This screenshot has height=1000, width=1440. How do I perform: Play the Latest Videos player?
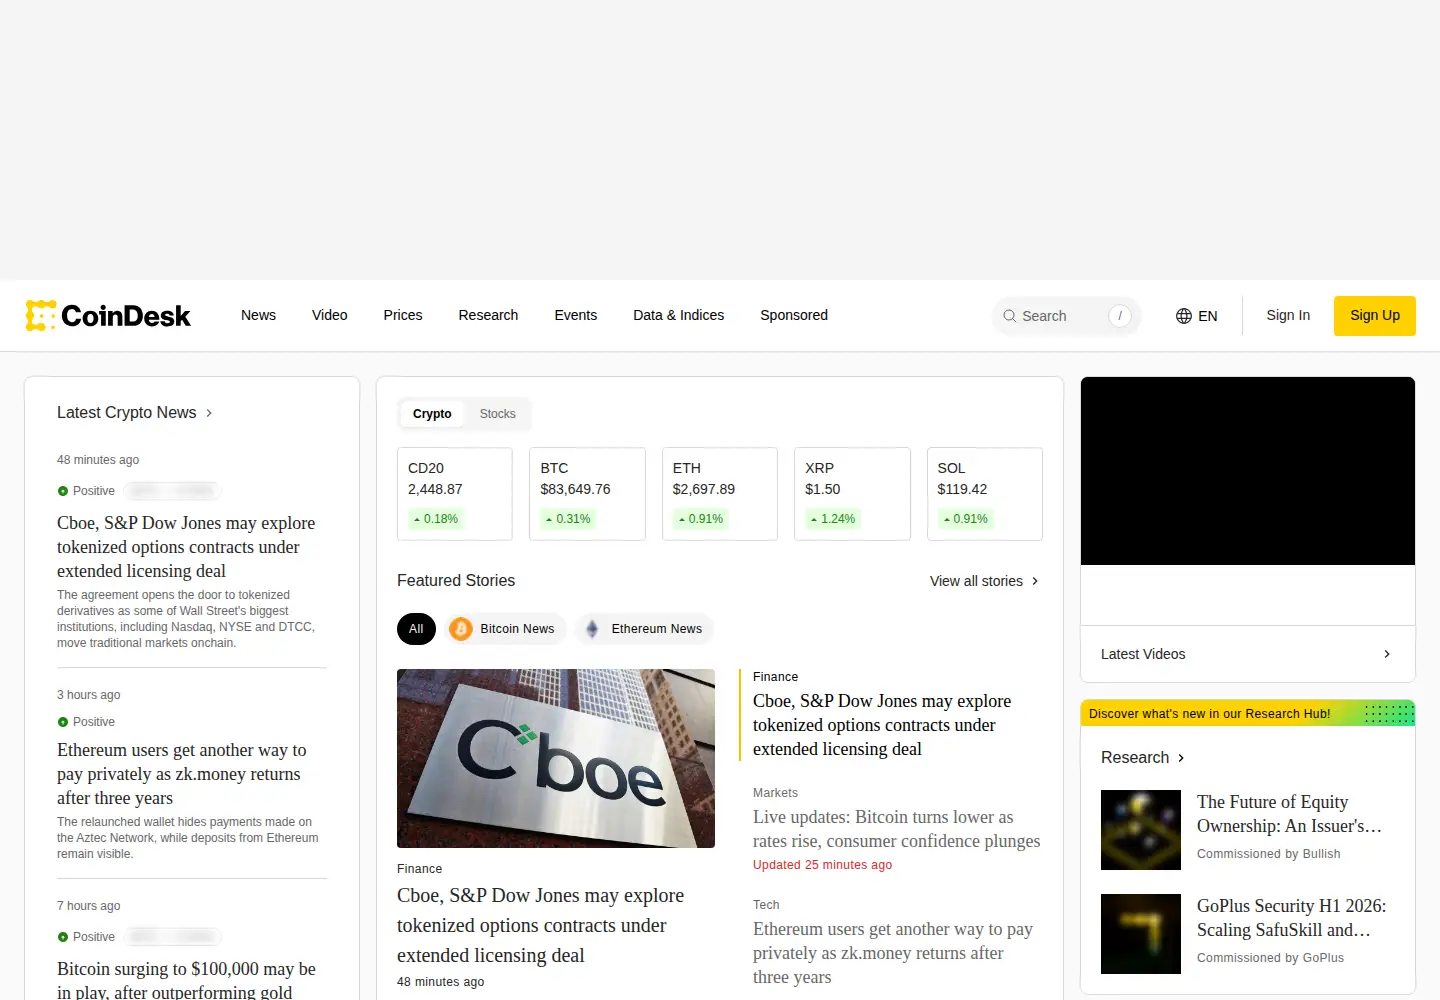coord(1248,471)
